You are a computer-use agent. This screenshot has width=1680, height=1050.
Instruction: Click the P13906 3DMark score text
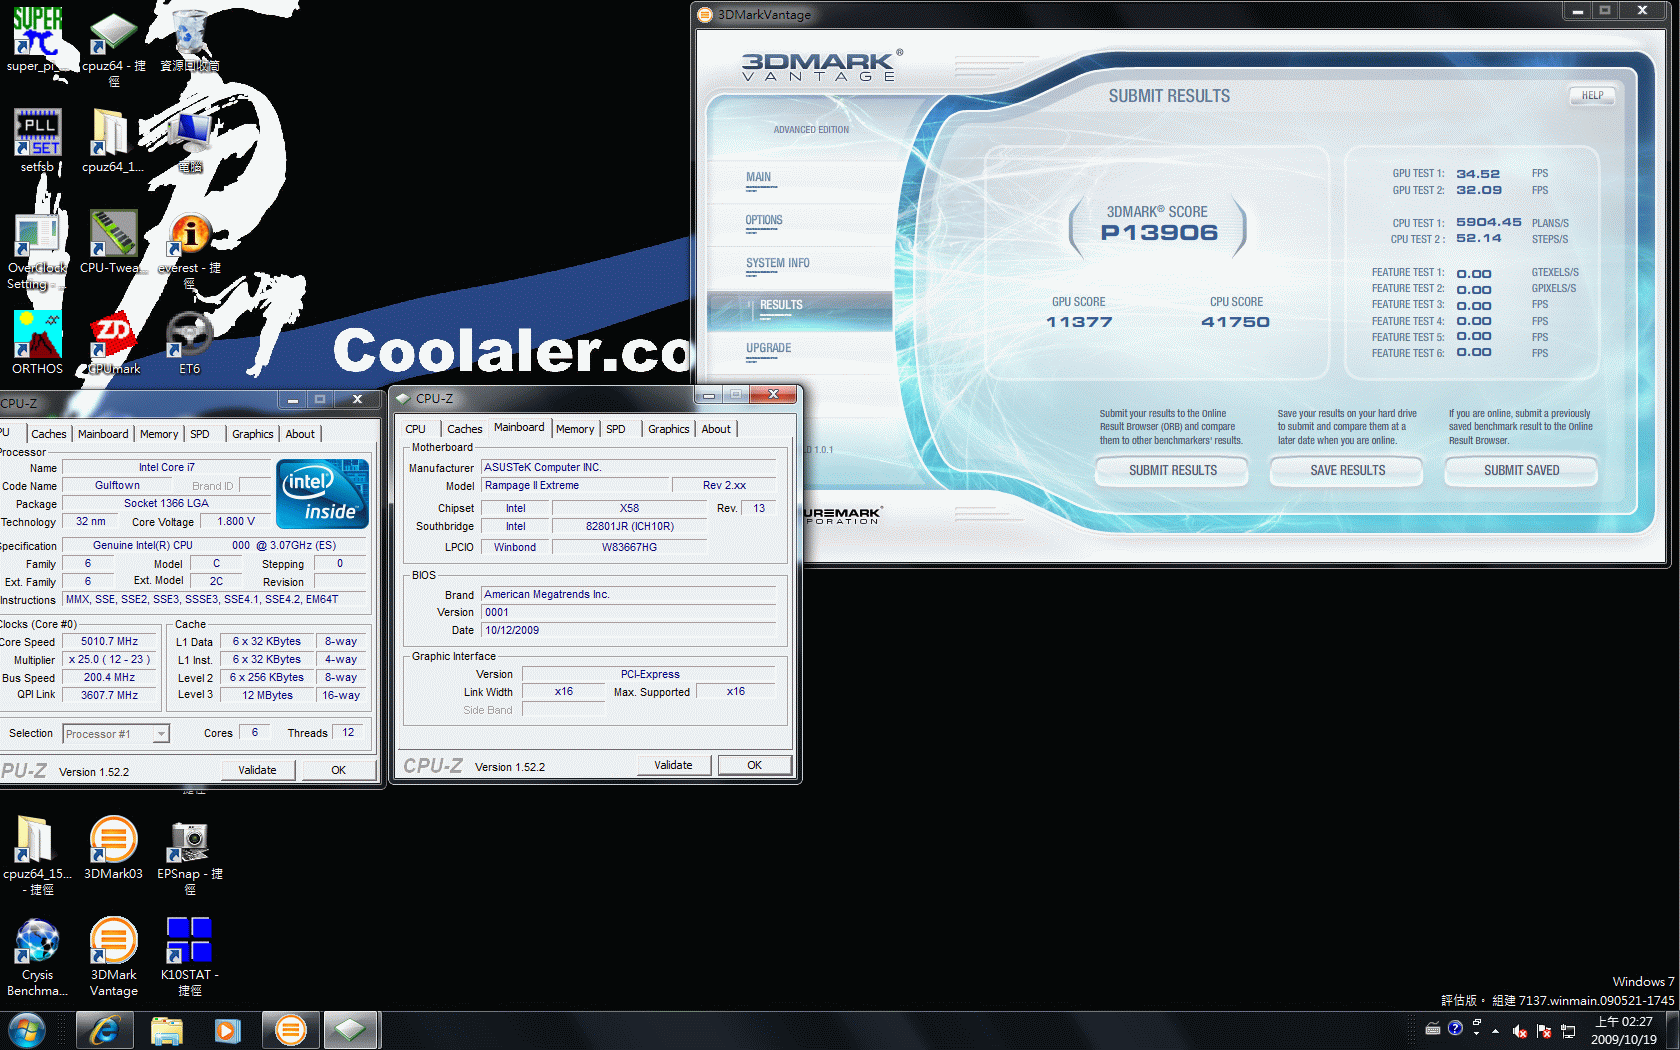[1159, 233]
